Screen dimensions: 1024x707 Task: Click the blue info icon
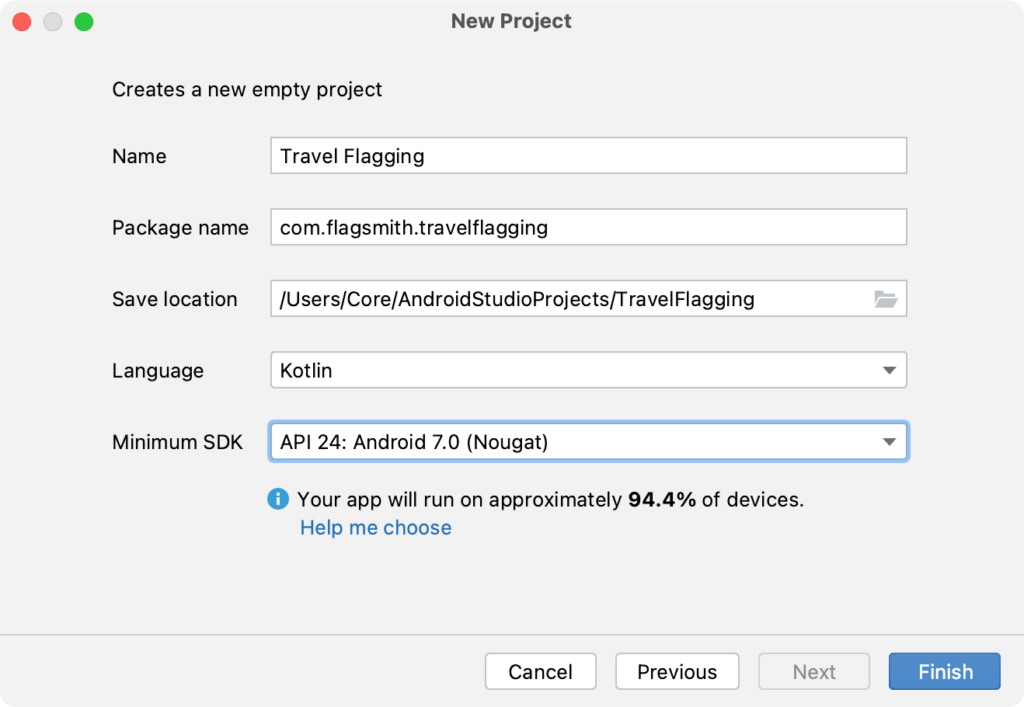pos(278,499)
